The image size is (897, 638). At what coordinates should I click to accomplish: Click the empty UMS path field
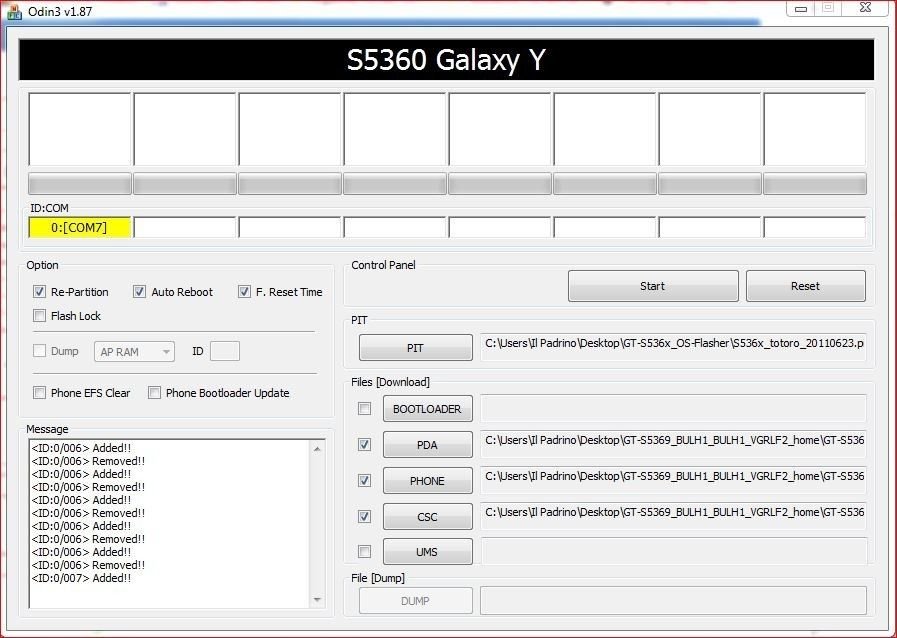click(x=673, y=550)
